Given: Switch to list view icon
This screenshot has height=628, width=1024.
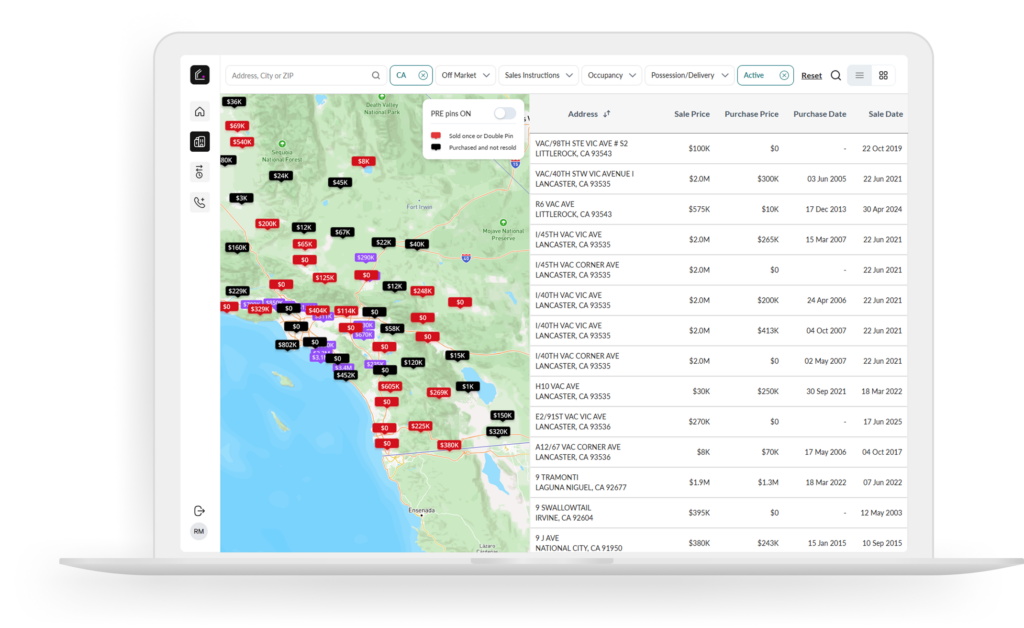Looking at the screenshot, I should (x=859, y=76).
